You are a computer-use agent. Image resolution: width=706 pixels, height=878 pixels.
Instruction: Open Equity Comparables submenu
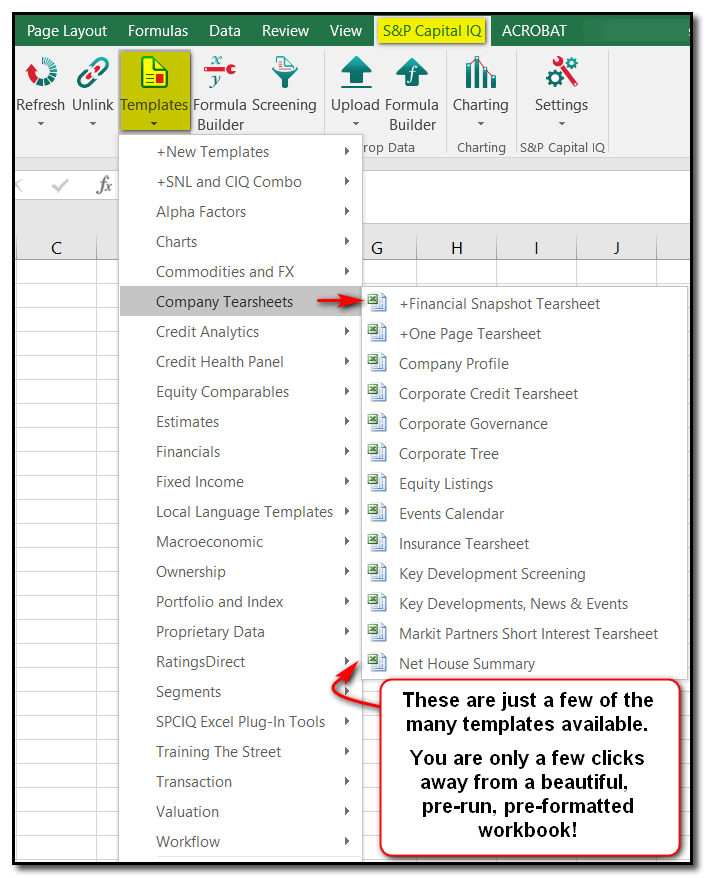point(241,391)
